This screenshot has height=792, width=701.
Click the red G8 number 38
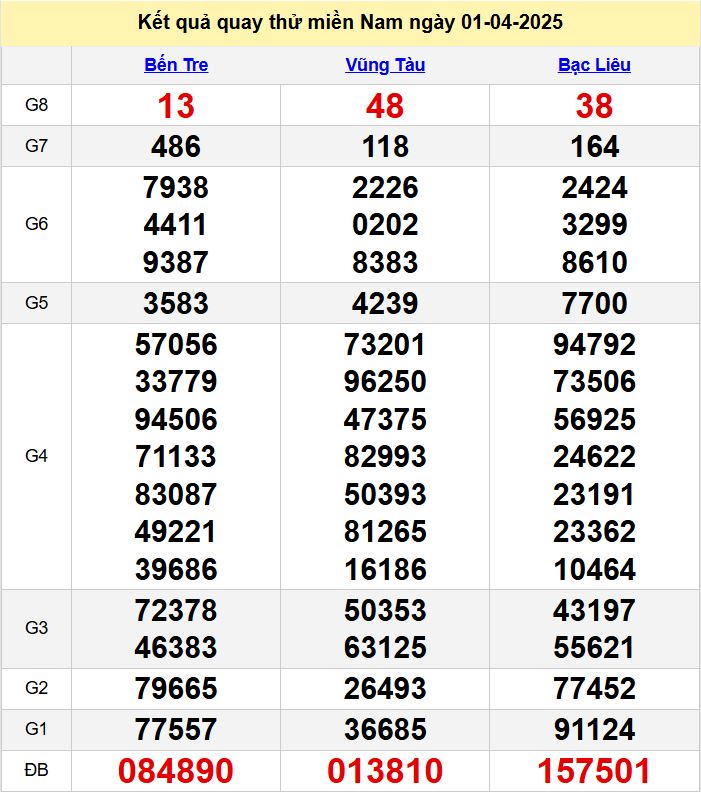pos(594,106)
